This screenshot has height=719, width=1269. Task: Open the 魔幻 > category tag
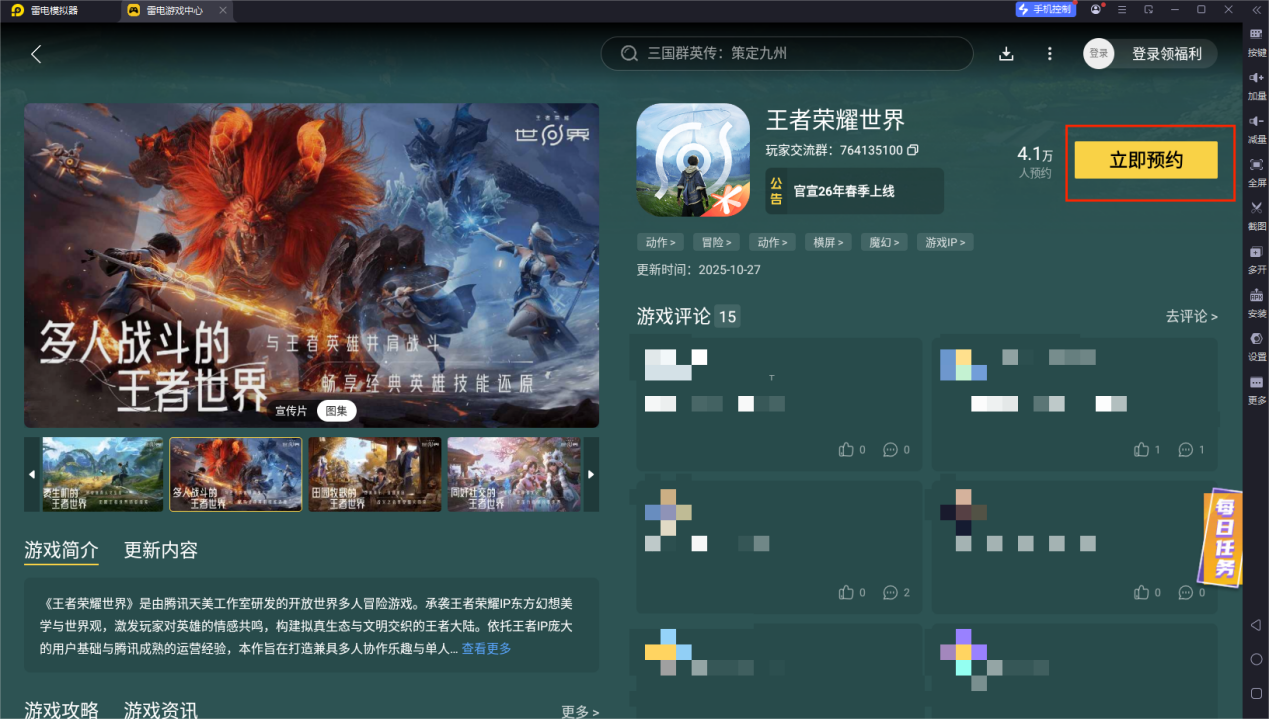coord(884,242)
